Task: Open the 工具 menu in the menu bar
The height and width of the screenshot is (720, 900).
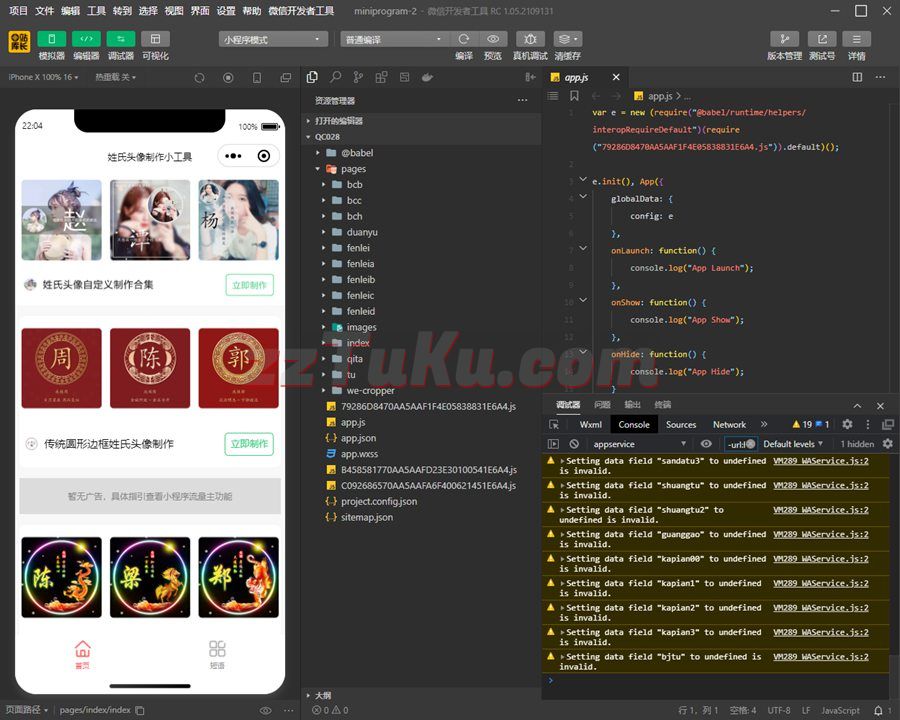Action: click(x=96, y=10)
